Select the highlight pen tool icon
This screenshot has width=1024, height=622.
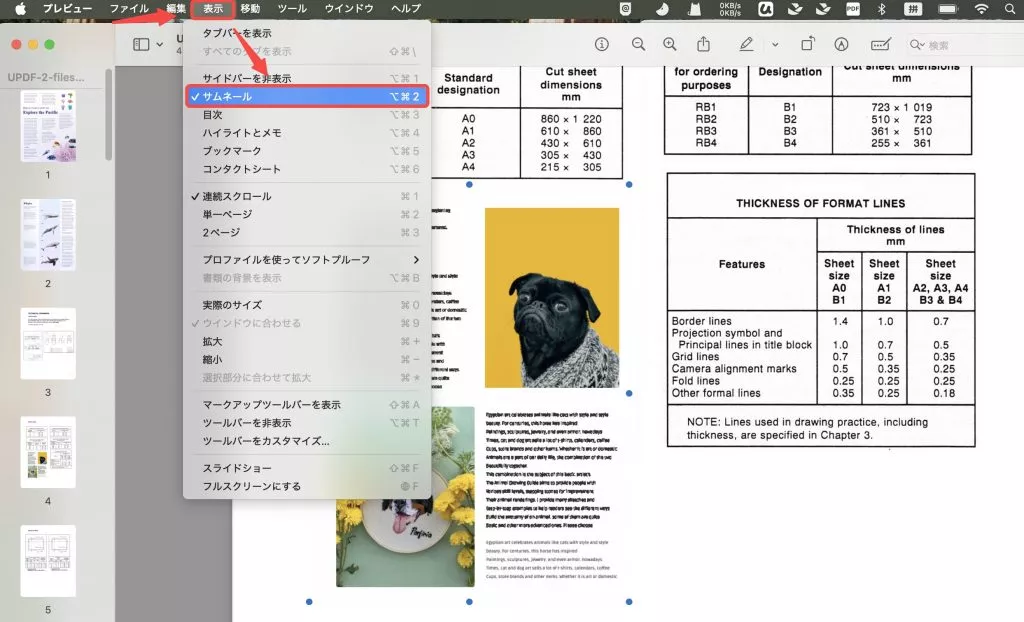tap(746, 44)
